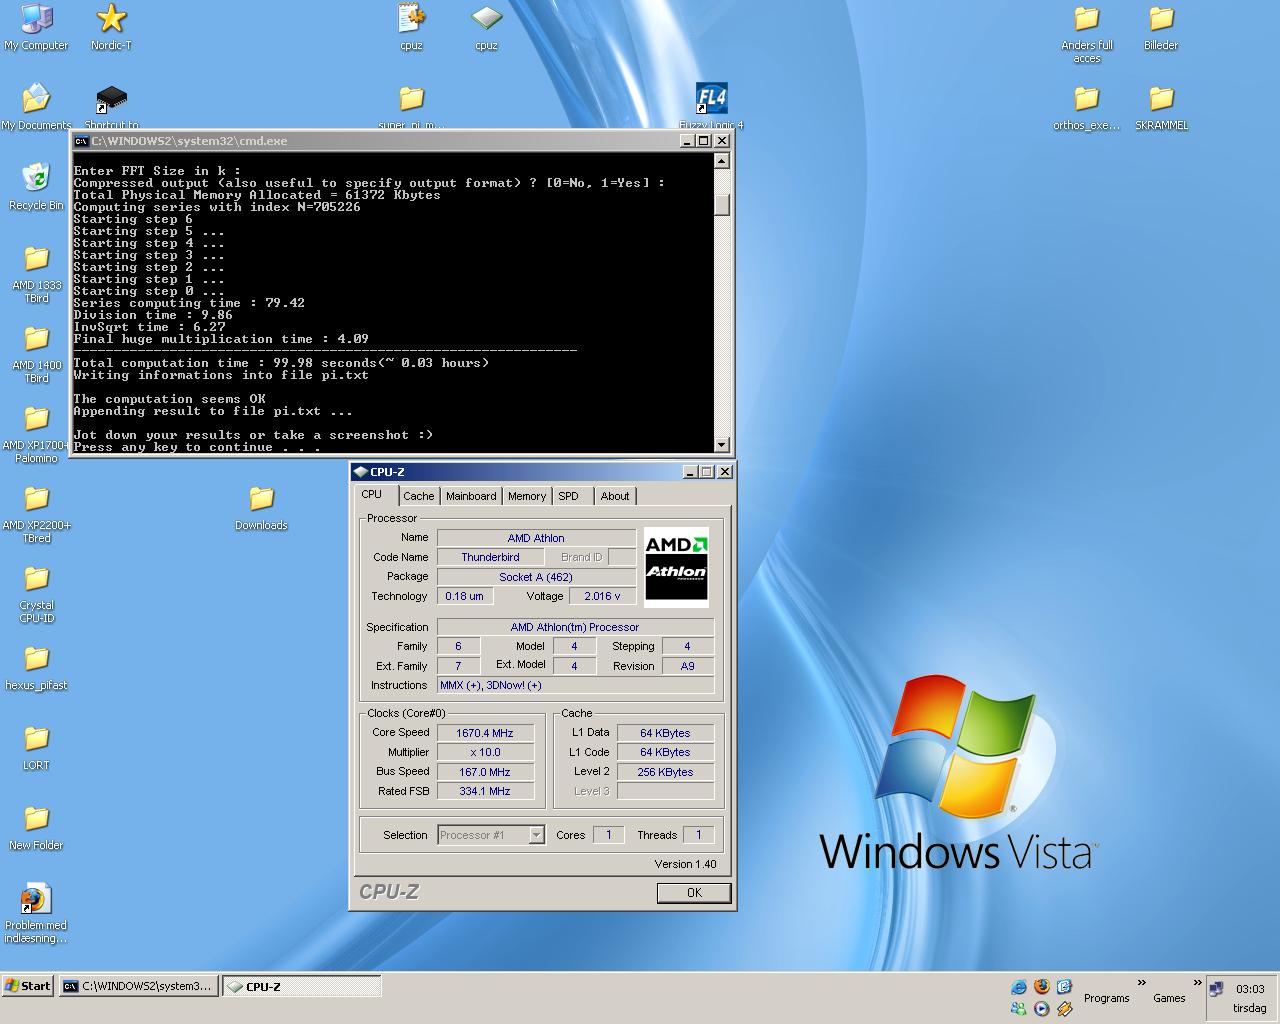Image resolution: width=1280 pixels, height=1024 pixels.
Task: Click the Outlook Express quick launch icon
Action: click(1064, 987)
